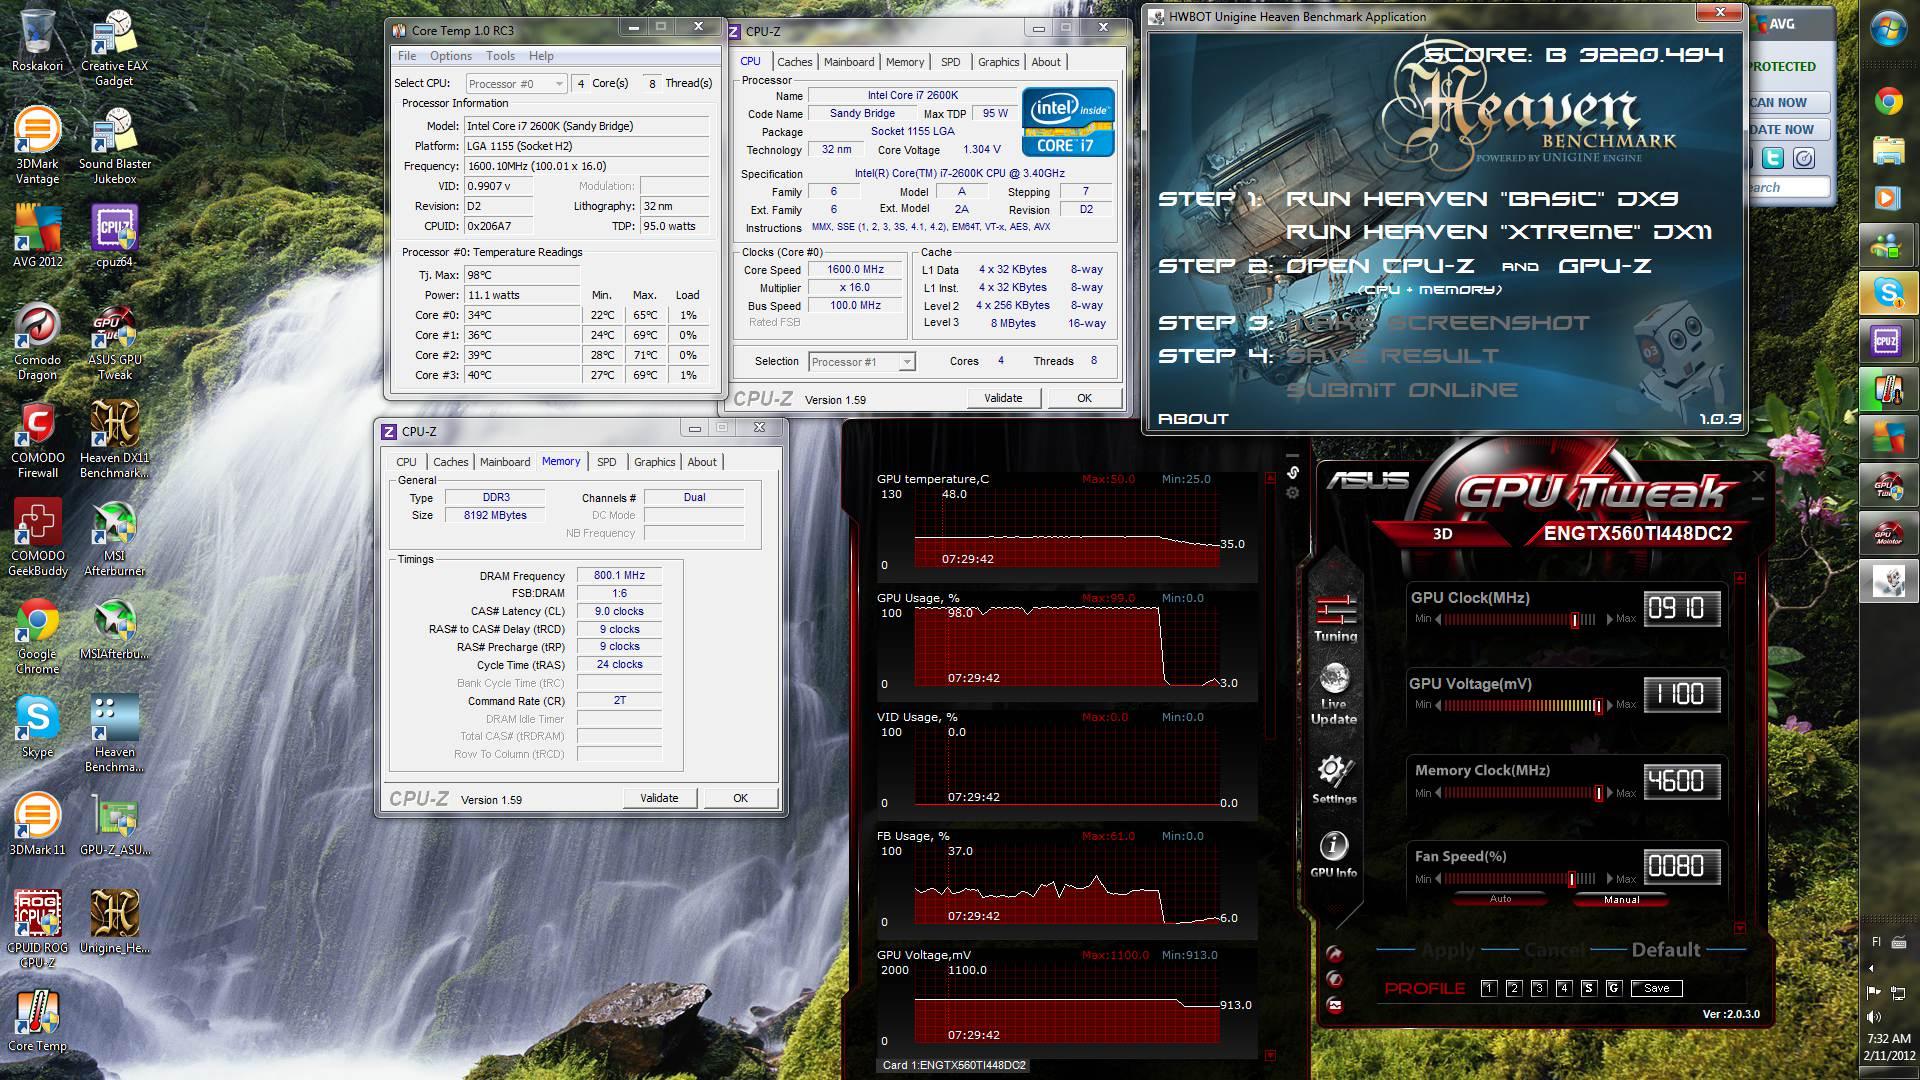Open the ASUS GPU Tweak desktop shortcut
The width and height of the screenshot is (1920, 1080).
tap(114, 342)
